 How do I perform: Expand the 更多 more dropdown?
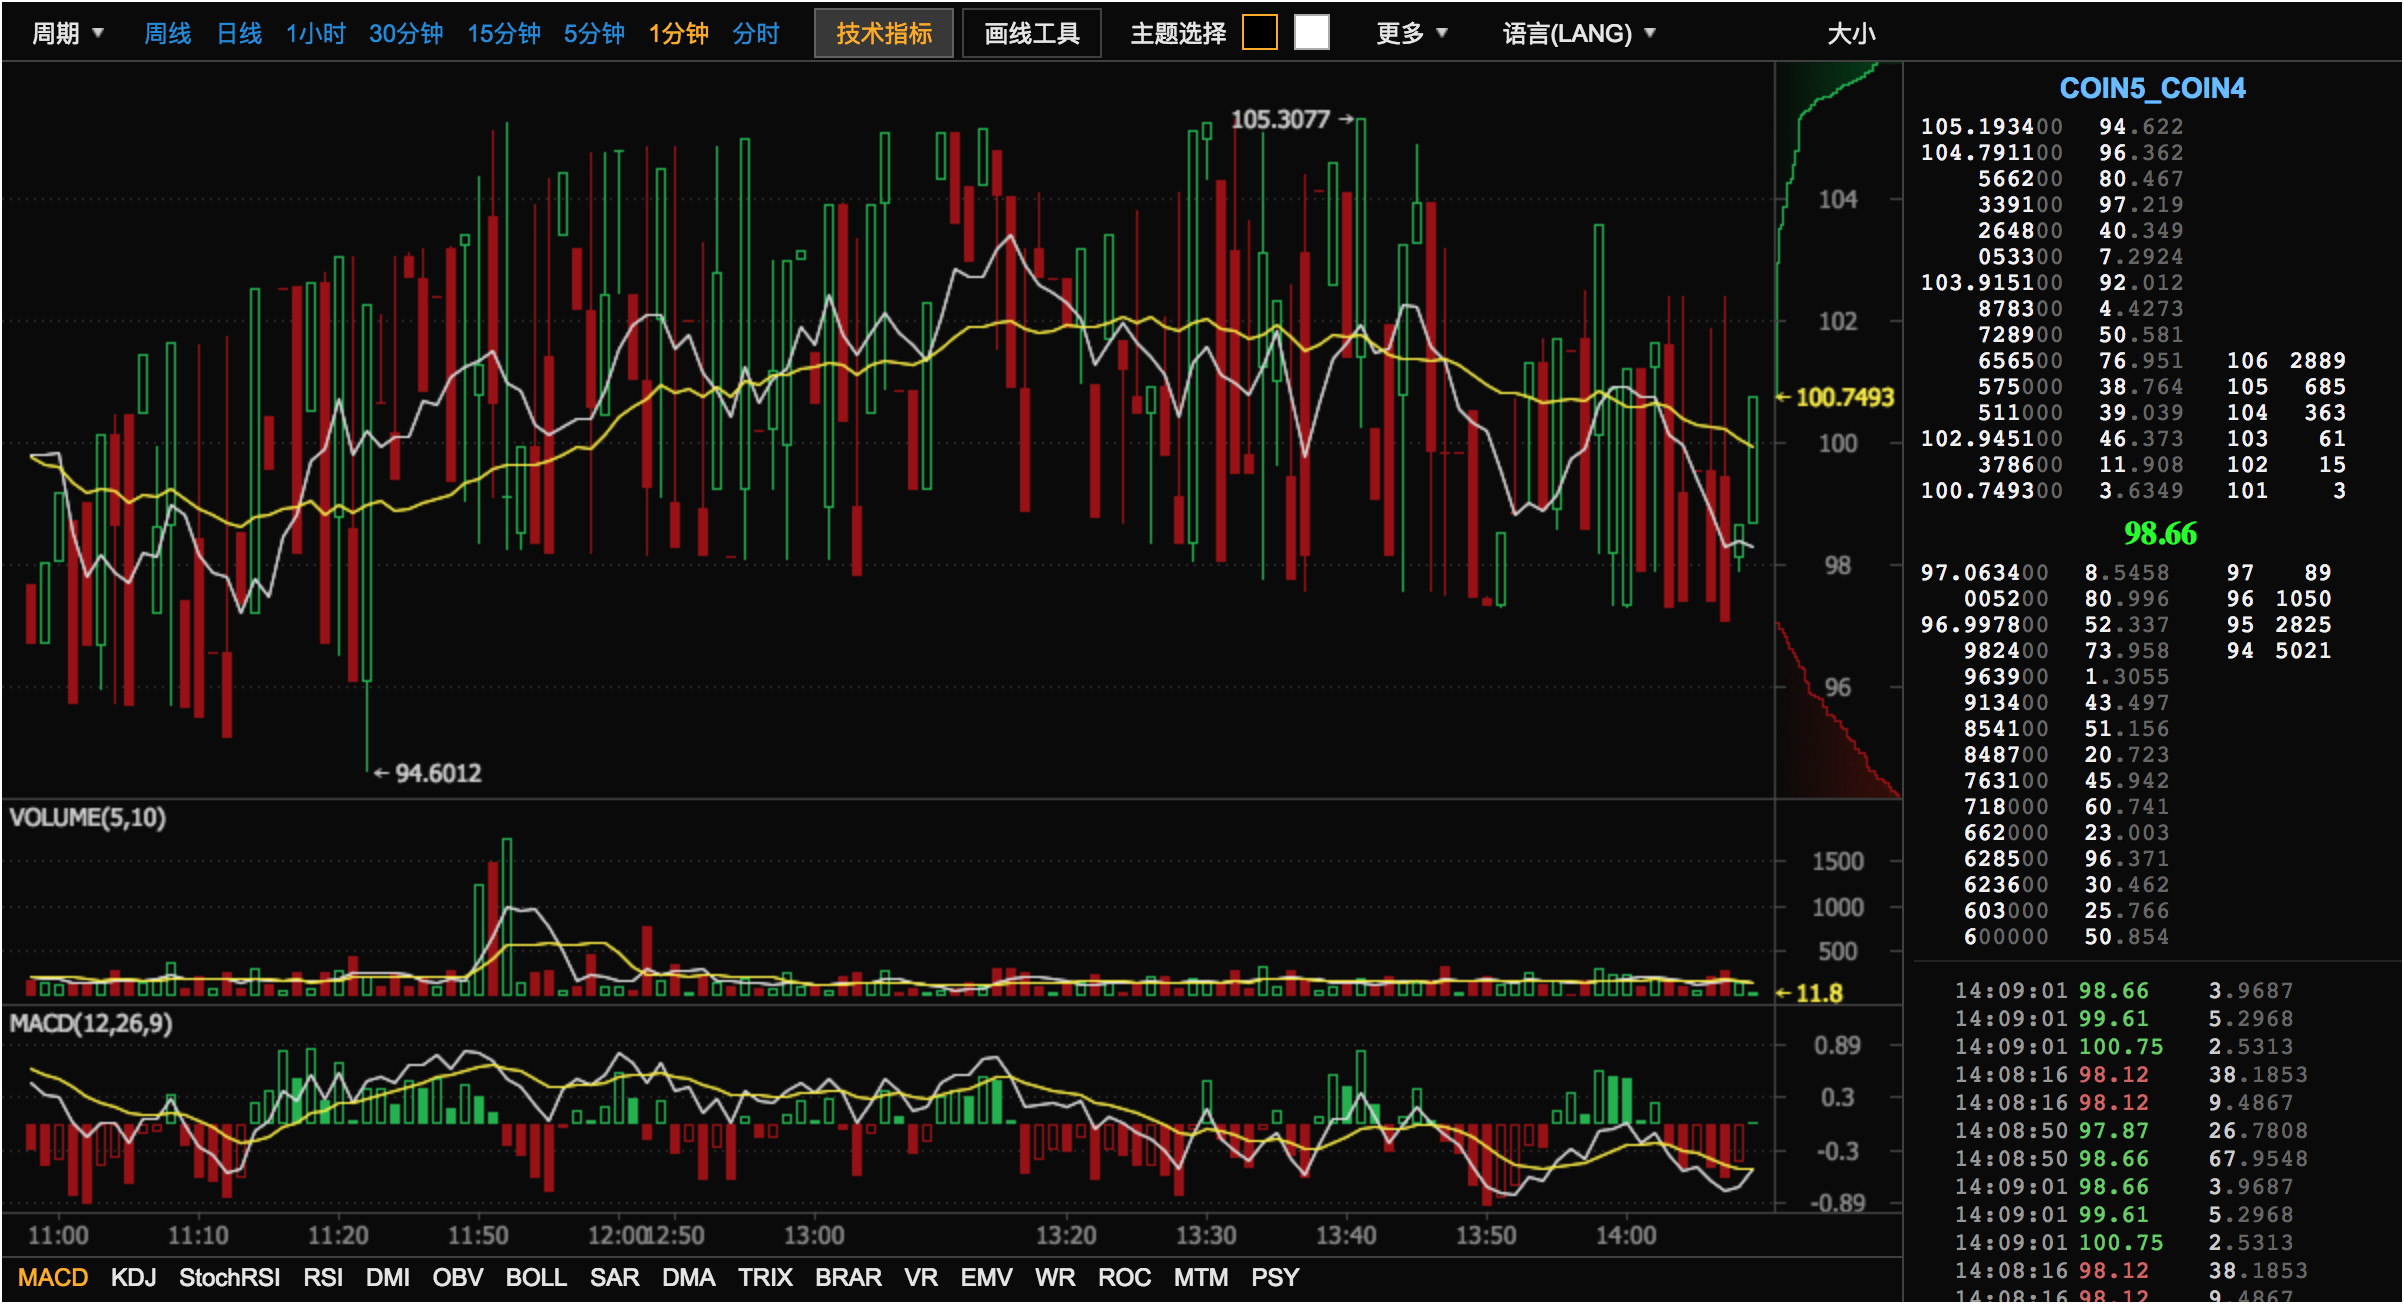(x=1411, y=33)
